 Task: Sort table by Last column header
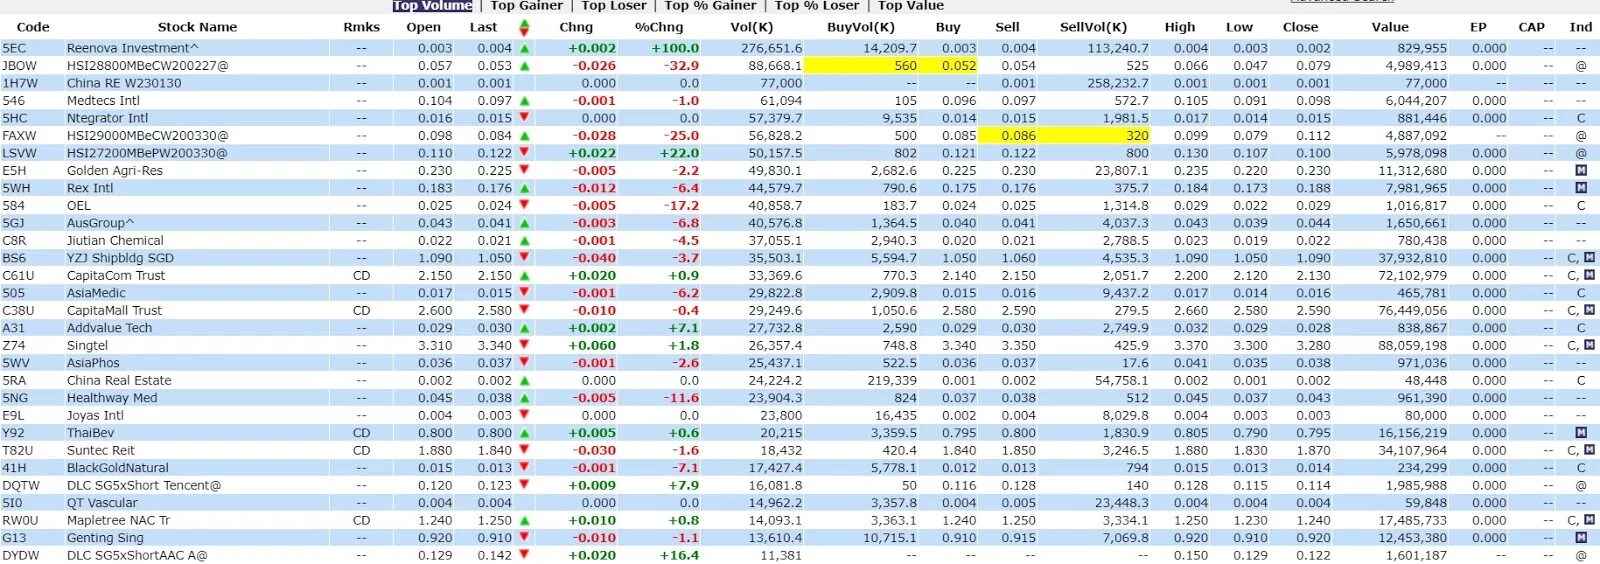[483, 27]
